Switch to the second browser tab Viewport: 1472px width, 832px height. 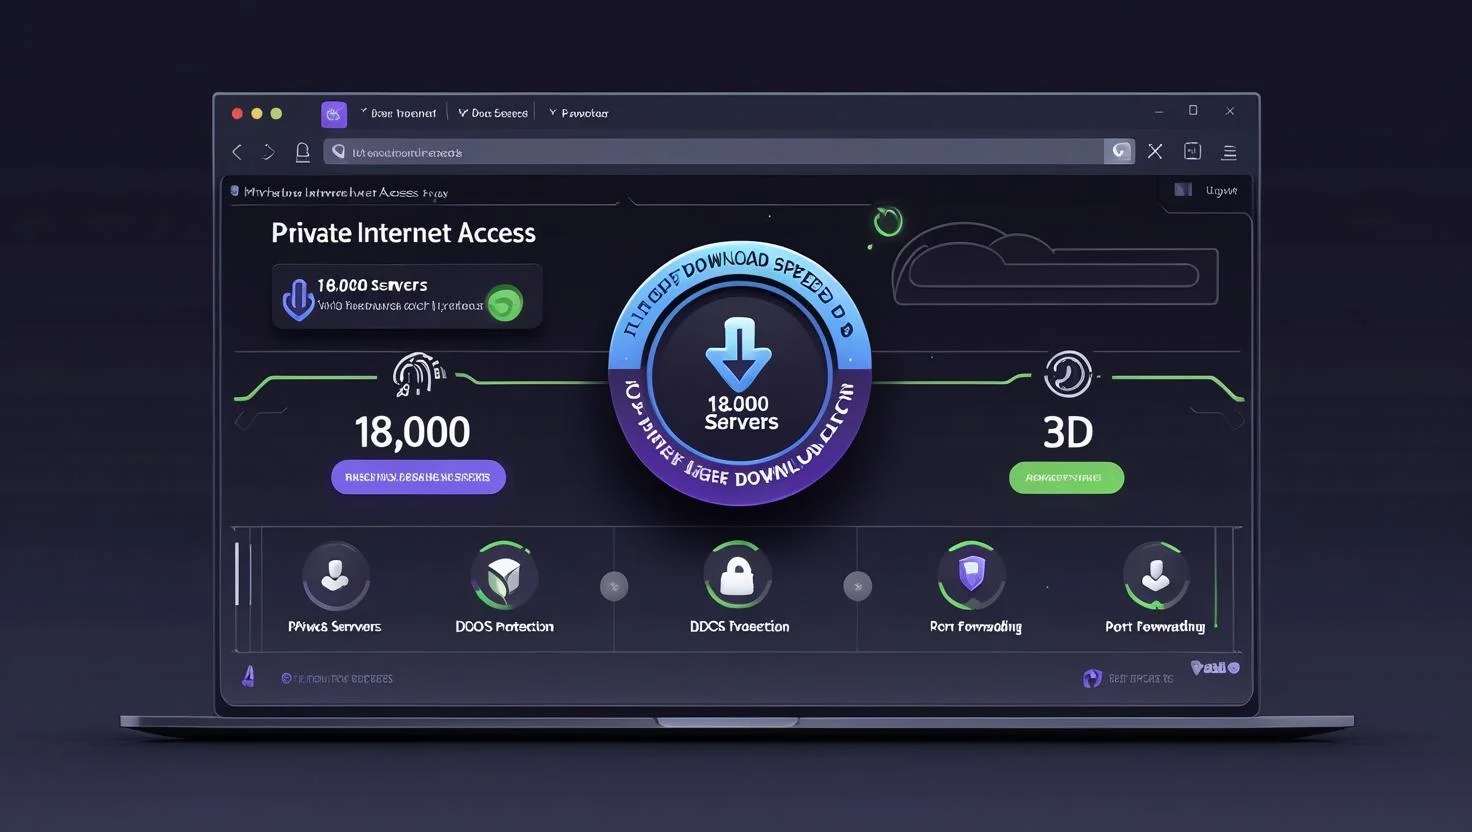click(x=493, y=113)
